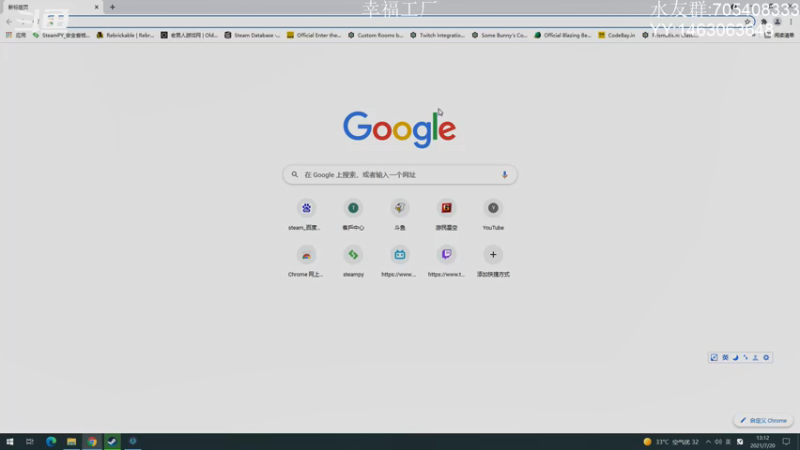Open the Custom Rooms bookmark
This screenshot has height=450, width=800.
click(x=376, y=35)
